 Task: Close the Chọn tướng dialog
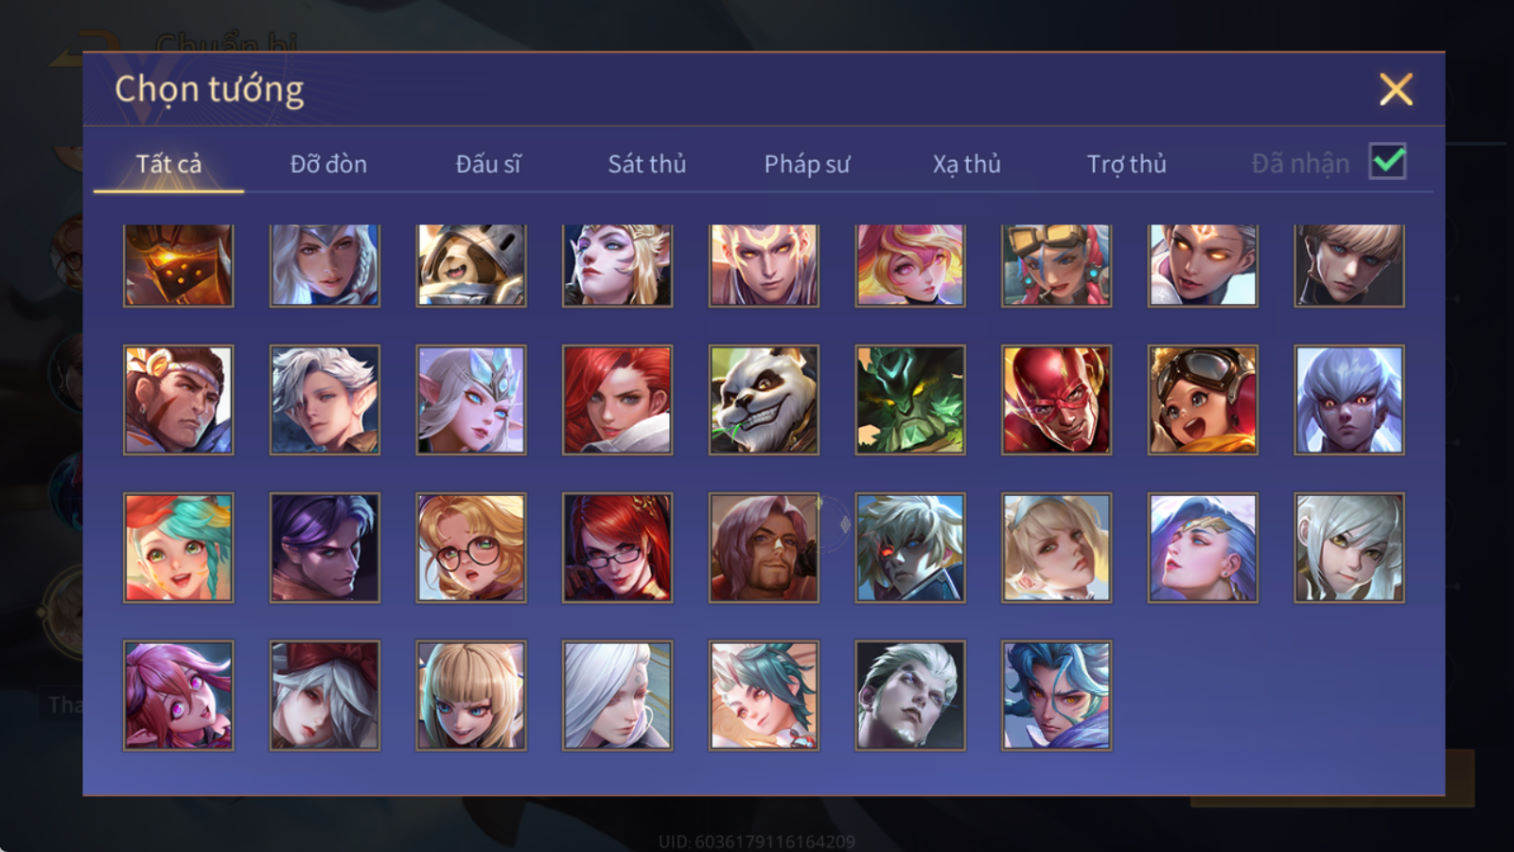[1396, 90]
